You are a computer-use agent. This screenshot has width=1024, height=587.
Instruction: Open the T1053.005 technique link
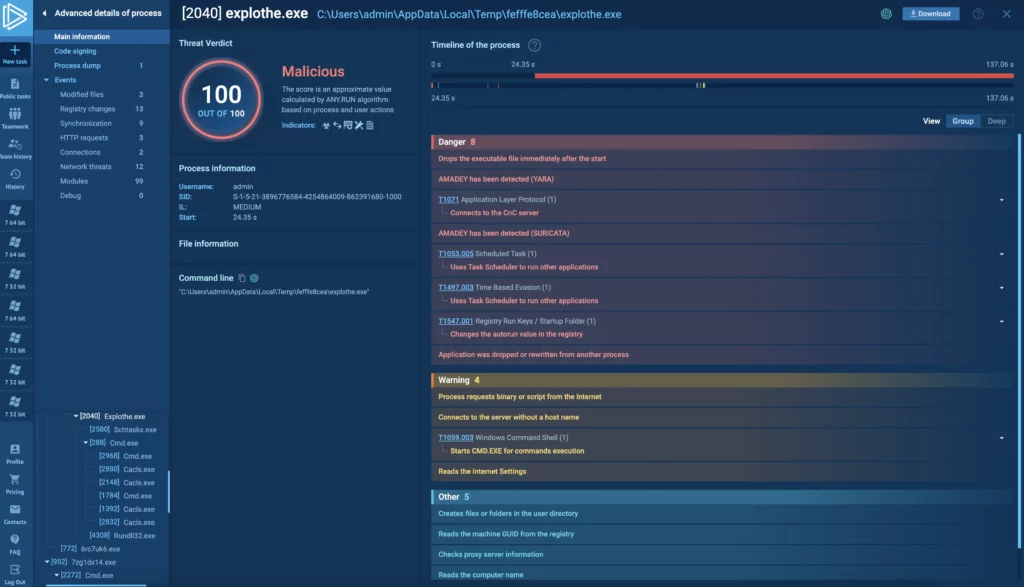click(456, 254)
